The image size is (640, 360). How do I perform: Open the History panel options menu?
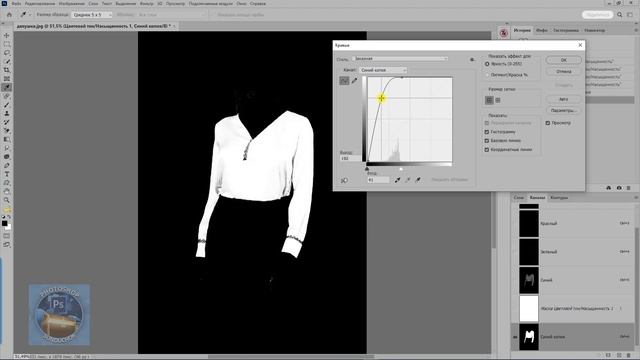(x=636, y=30)
